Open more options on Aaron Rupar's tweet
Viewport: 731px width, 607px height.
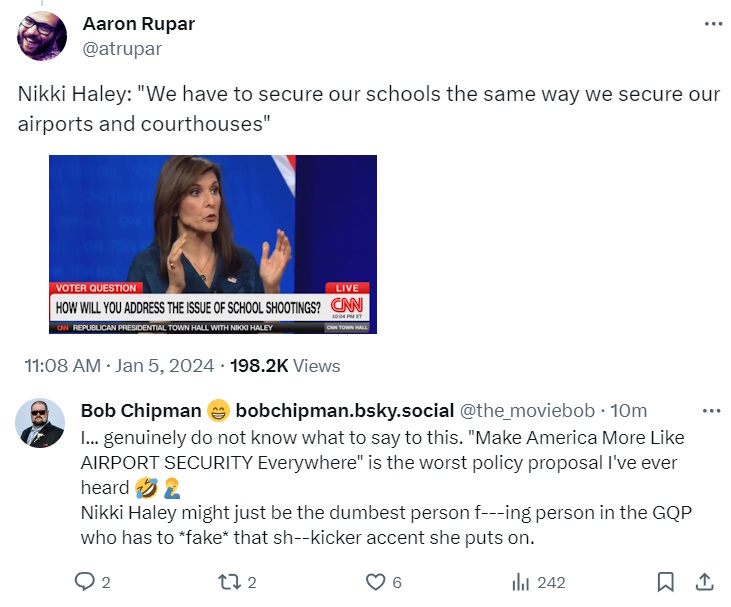point(712,24)
